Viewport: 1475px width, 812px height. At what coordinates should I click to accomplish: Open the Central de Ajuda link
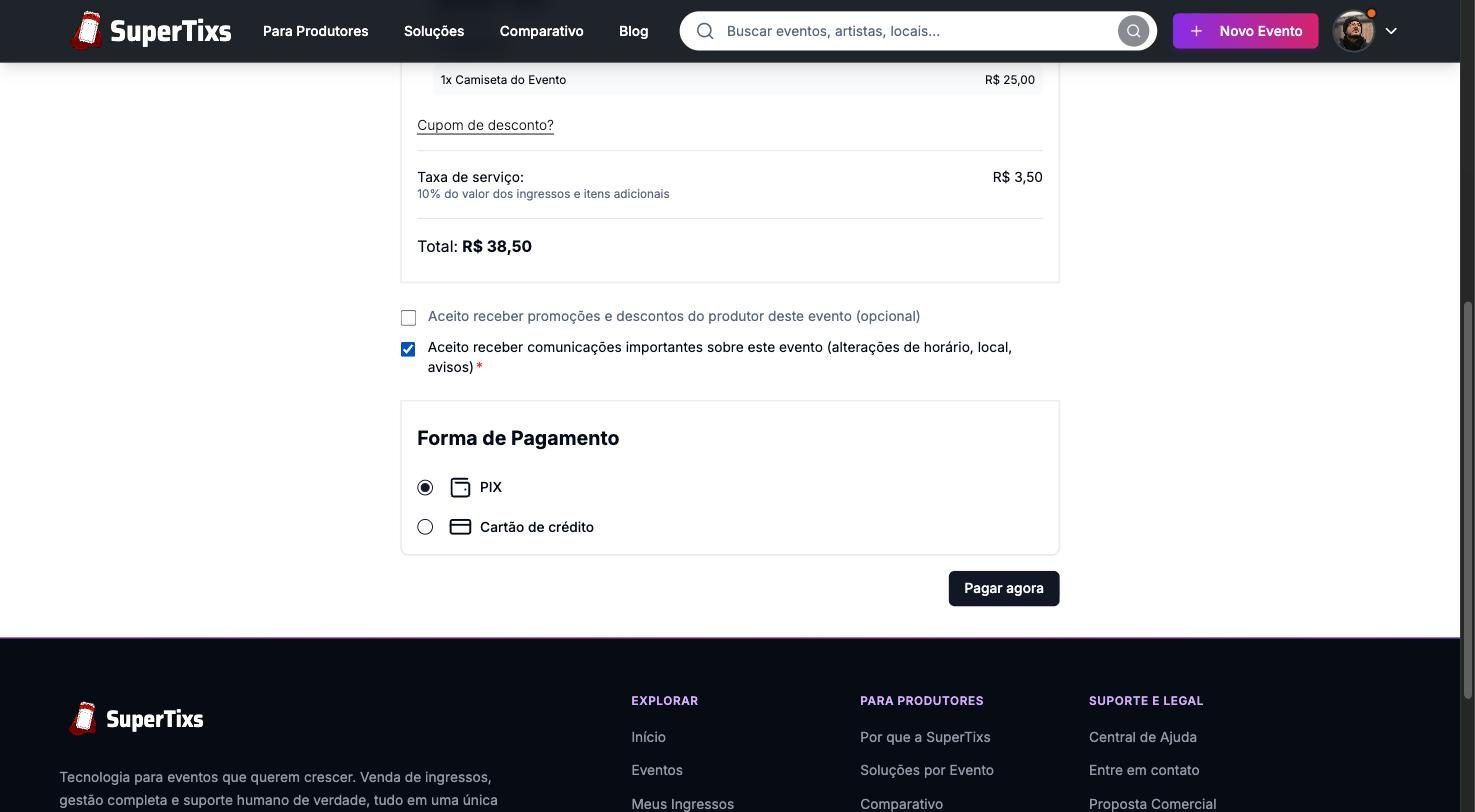click(x=1143, y=737)
